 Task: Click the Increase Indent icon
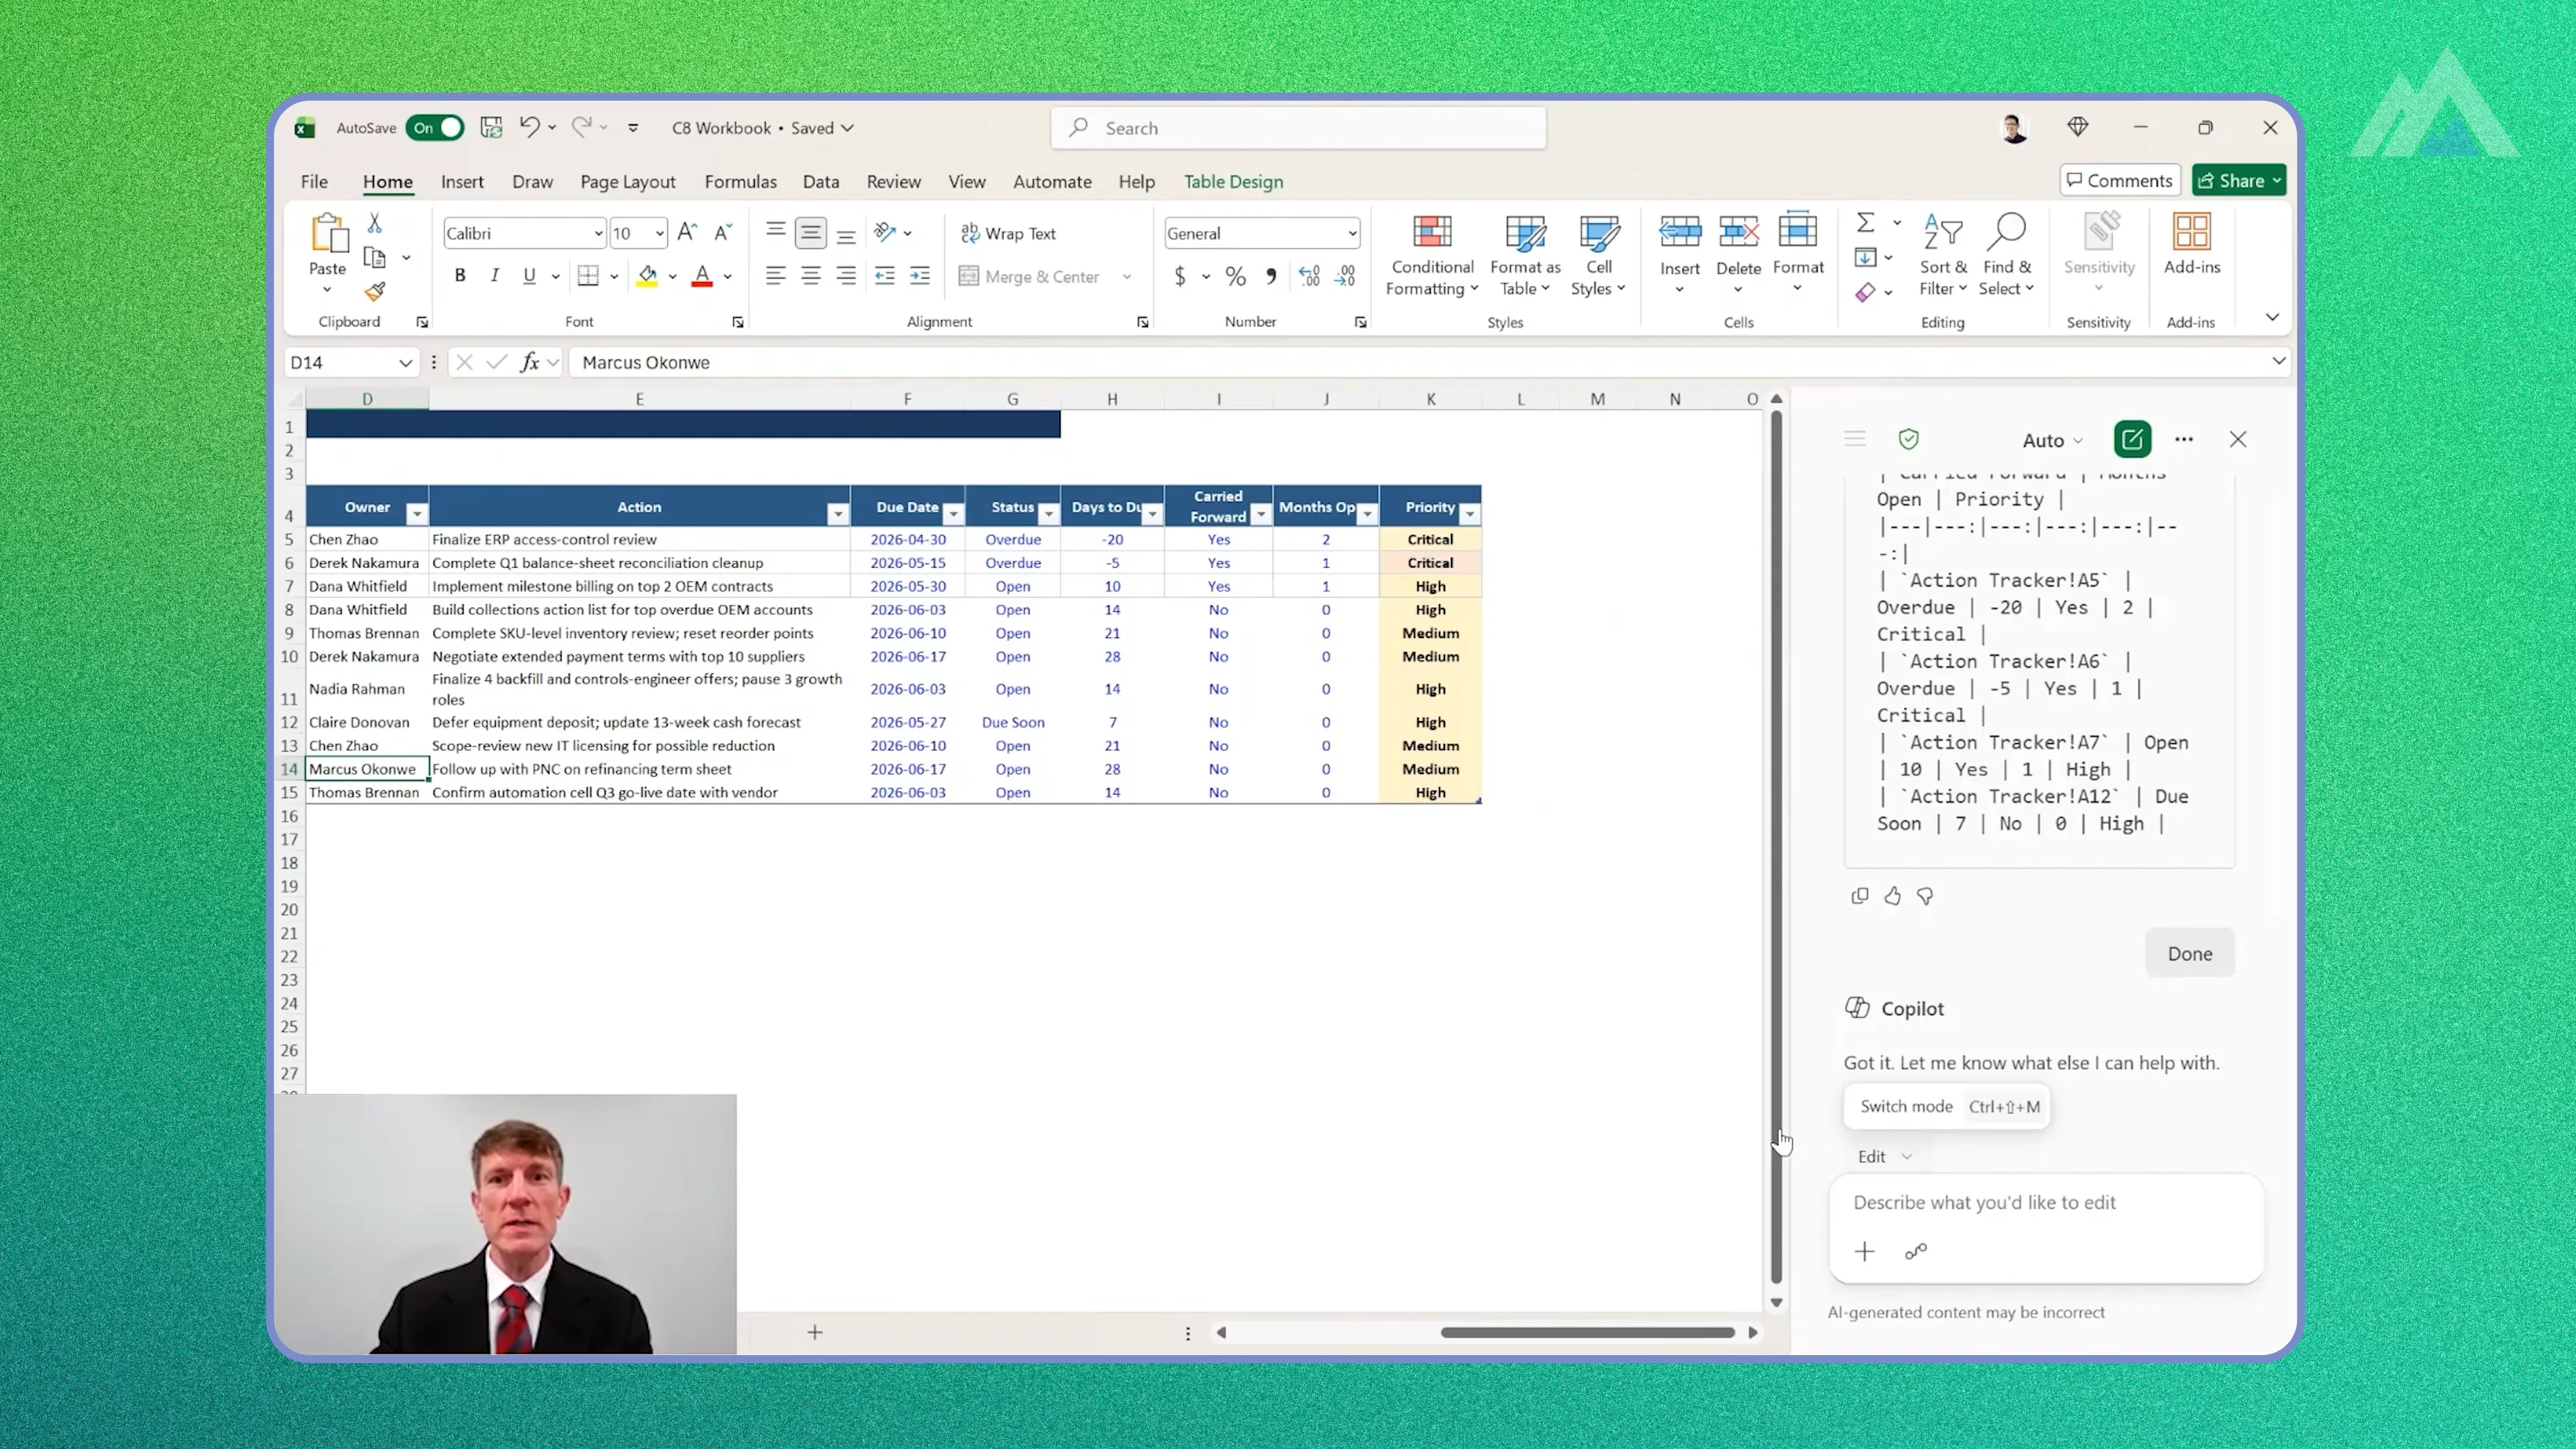pos(920,276)
